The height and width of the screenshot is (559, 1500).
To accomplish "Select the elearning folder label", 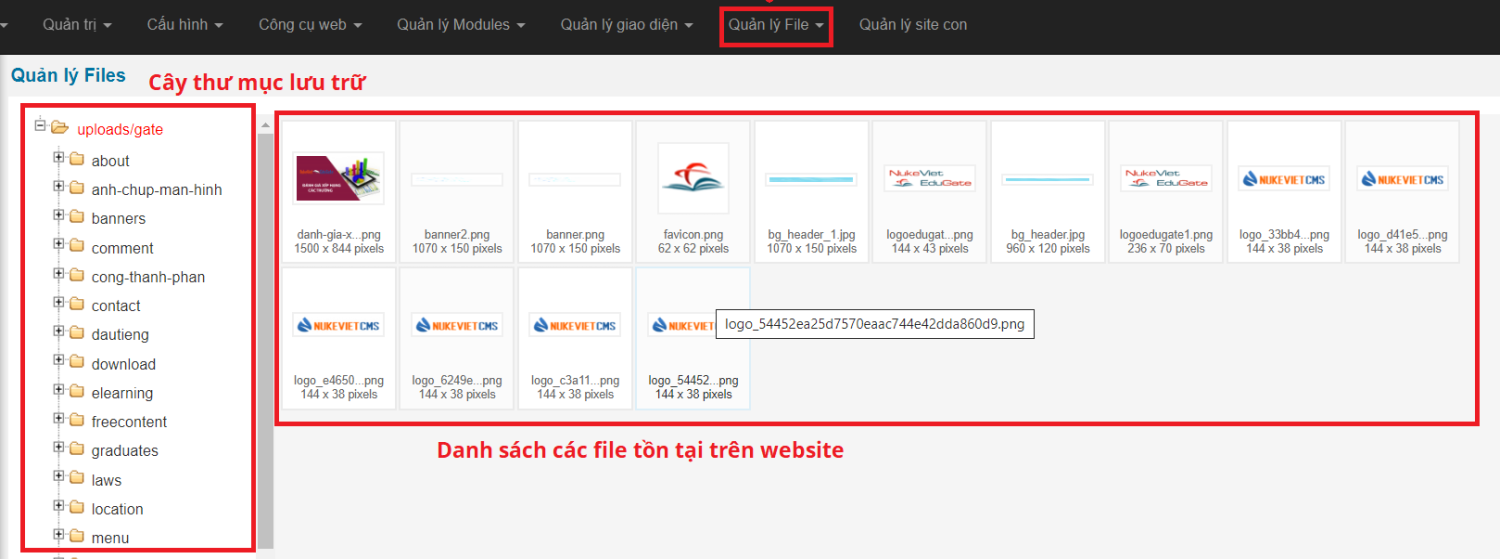I will [x=122, y=393].
